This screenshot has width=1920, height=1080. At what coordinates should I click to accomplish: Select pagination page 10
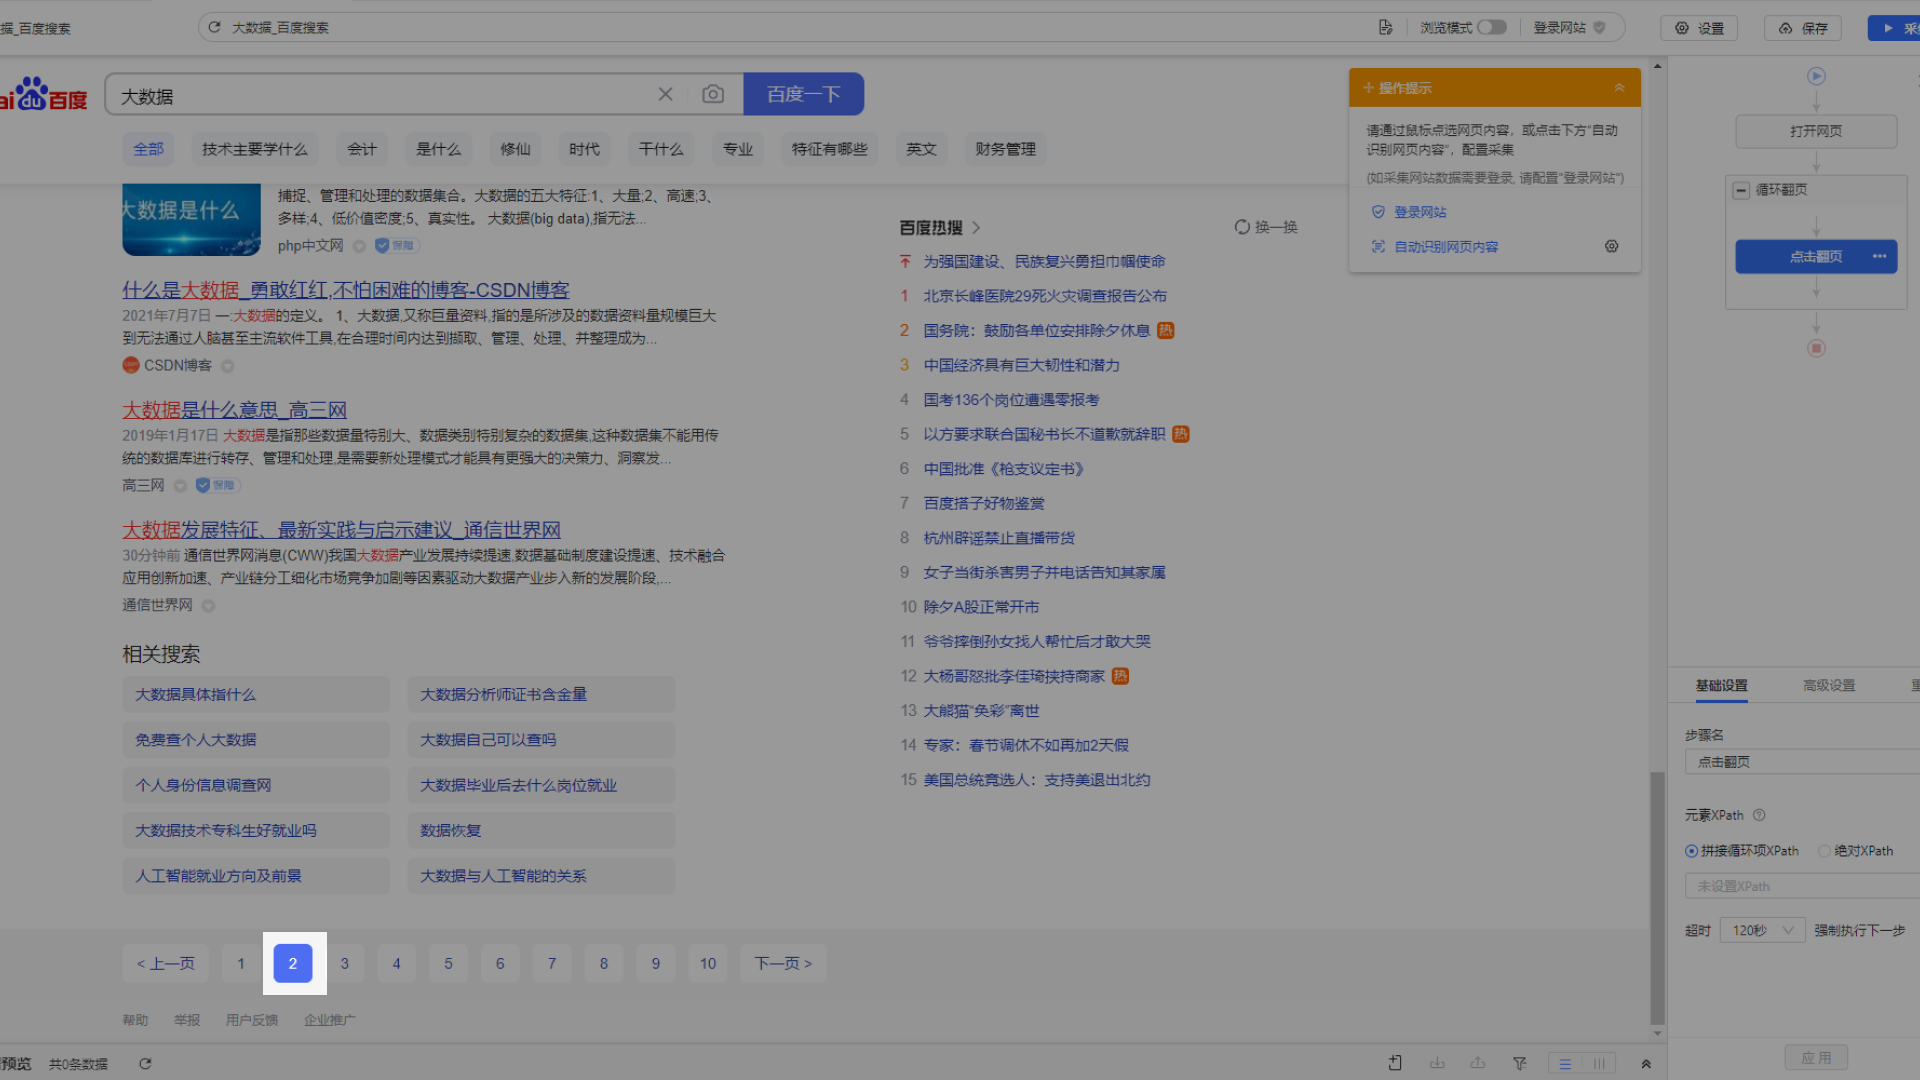pos(707,964)
